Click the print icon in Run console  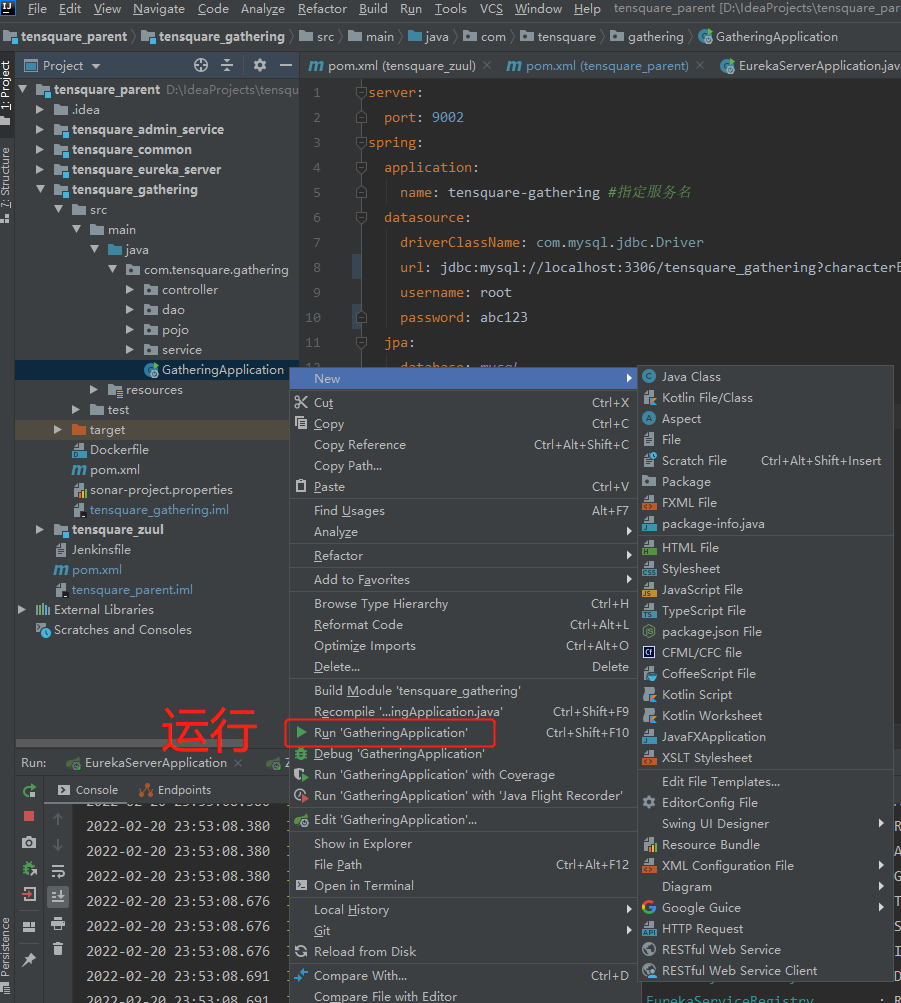click(58, 923)
